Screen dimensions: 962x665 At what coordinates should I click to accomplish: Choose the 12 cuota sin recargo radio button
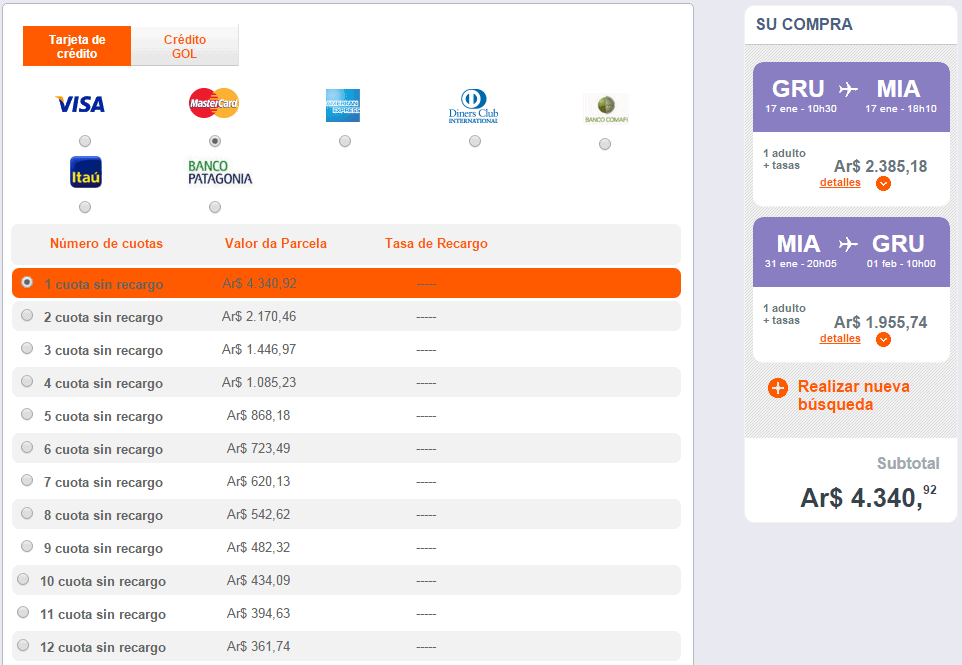tap(23, 645)
